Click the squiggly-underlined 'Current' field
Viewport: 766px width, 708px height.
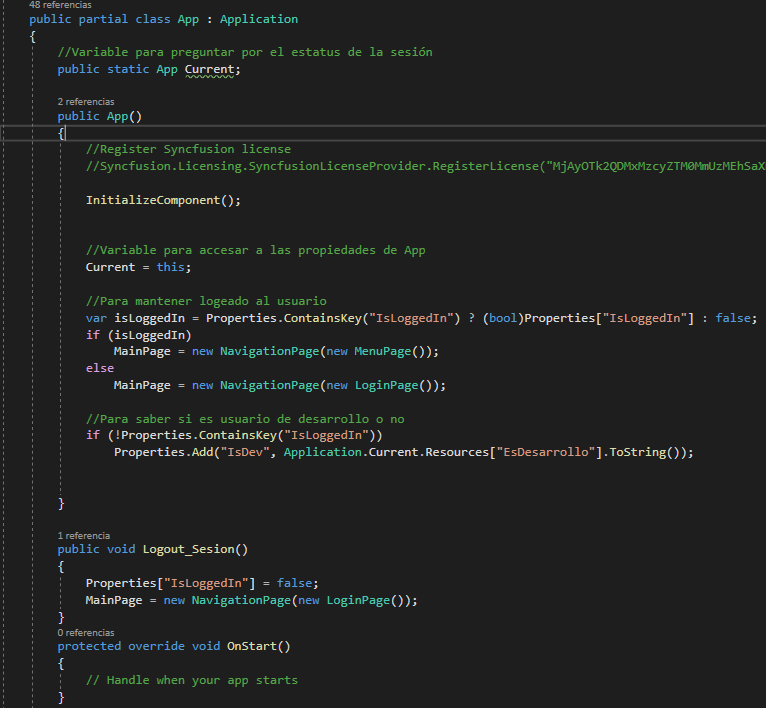click(x=210, y=69)
